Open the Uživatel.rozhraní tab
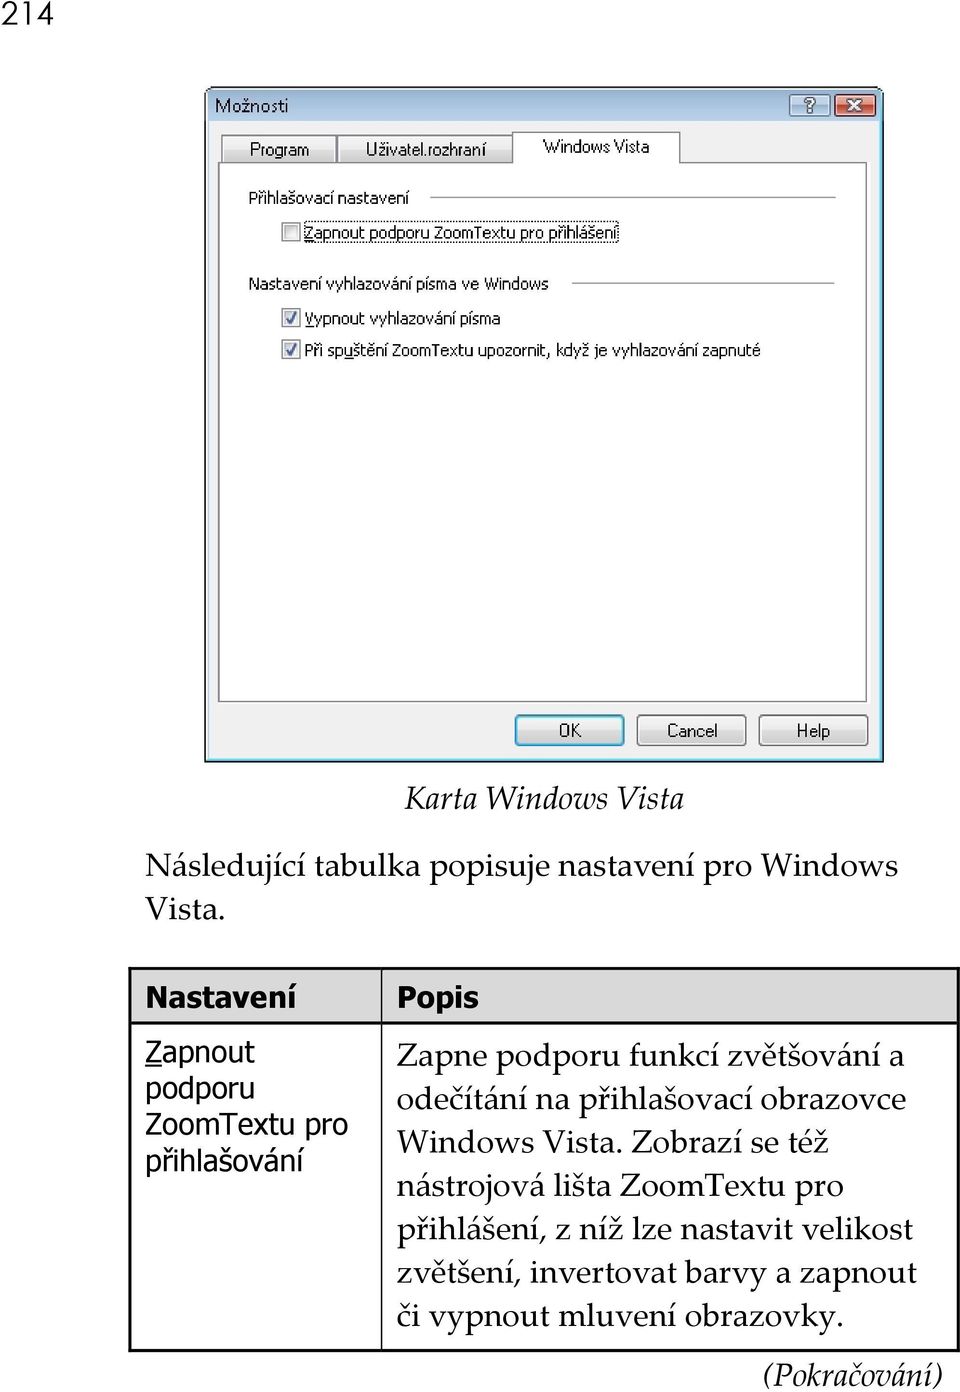960x1392 pixels. point(425,149)
